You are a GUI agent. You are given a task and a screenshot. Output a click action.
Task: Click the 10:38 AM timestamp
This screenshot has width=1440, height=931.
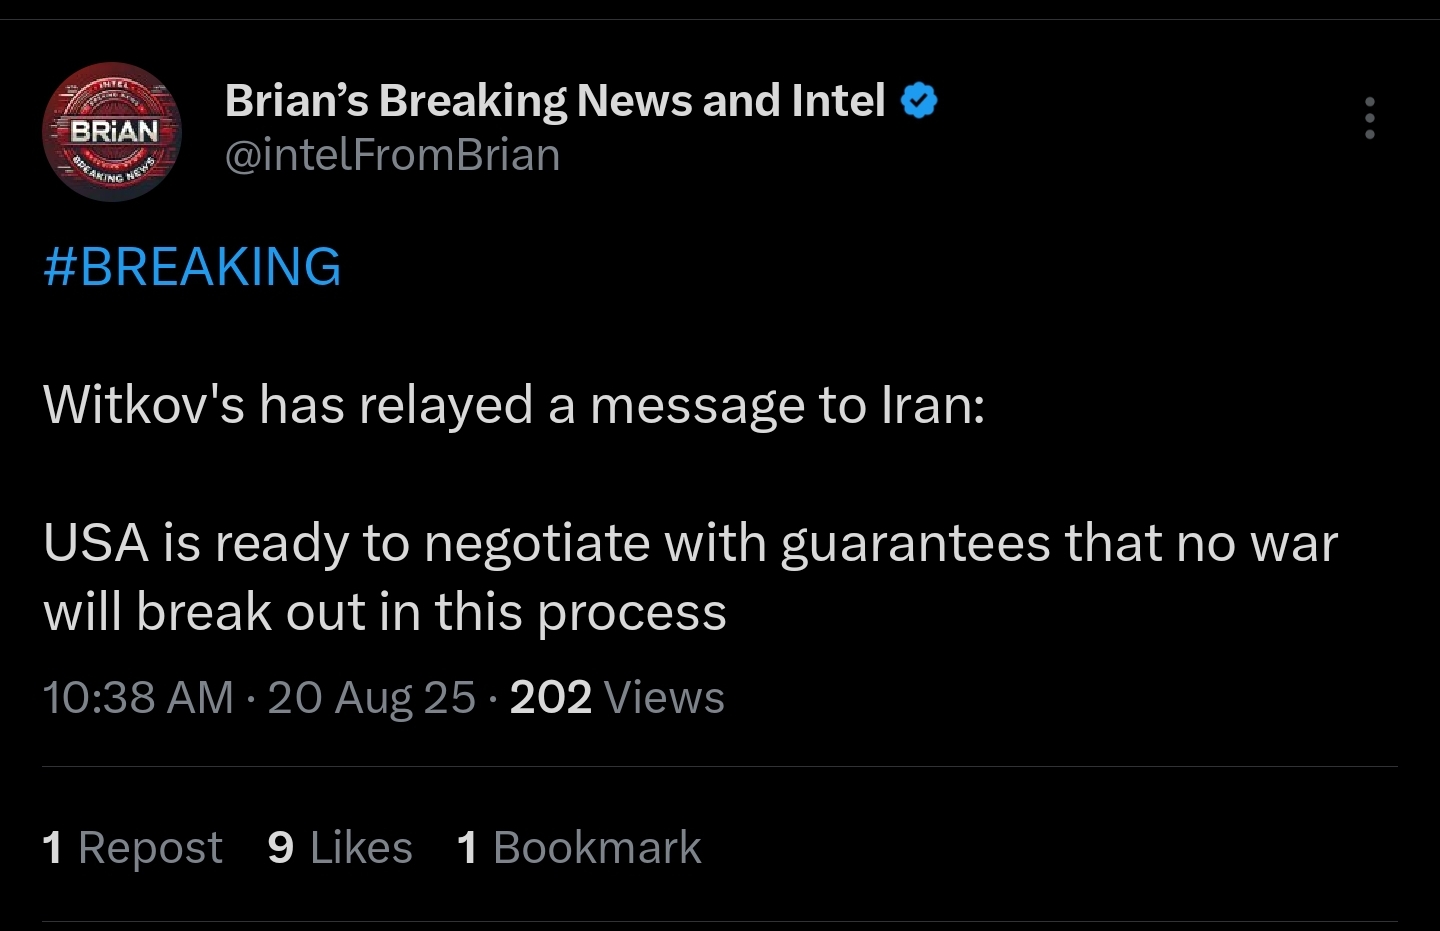coord(138,698)
